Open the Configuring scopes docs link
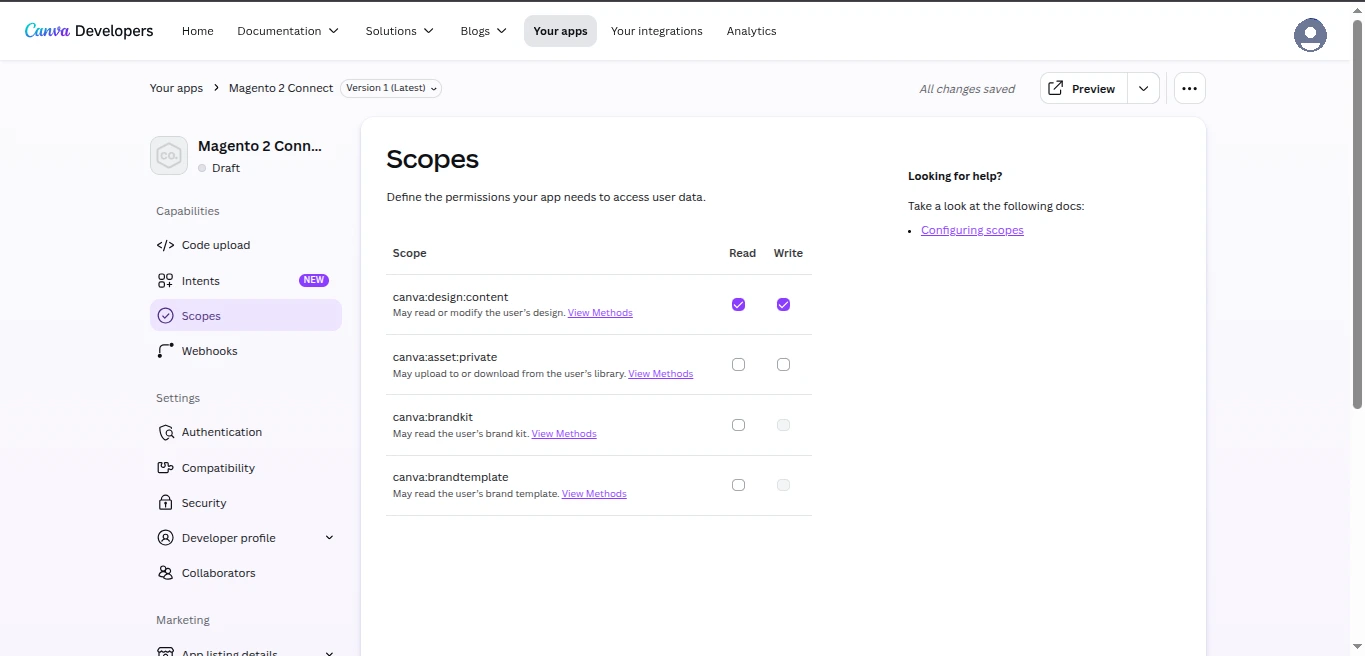The height and width of the screenshot is (656, 1365). tap(972, 230)
